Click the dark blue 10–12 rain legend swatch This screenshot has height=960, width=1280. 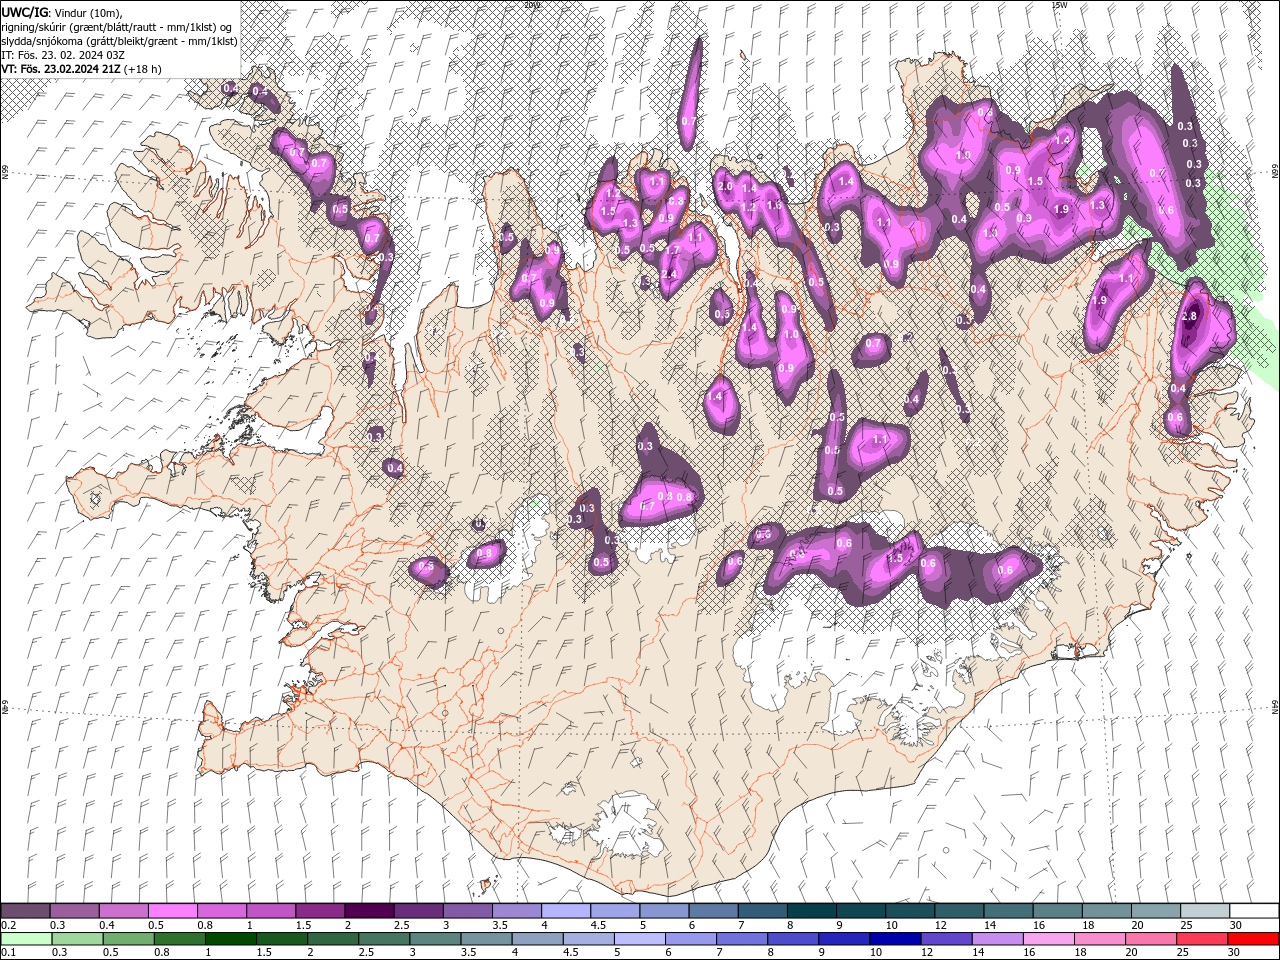(x=895, y=939)
